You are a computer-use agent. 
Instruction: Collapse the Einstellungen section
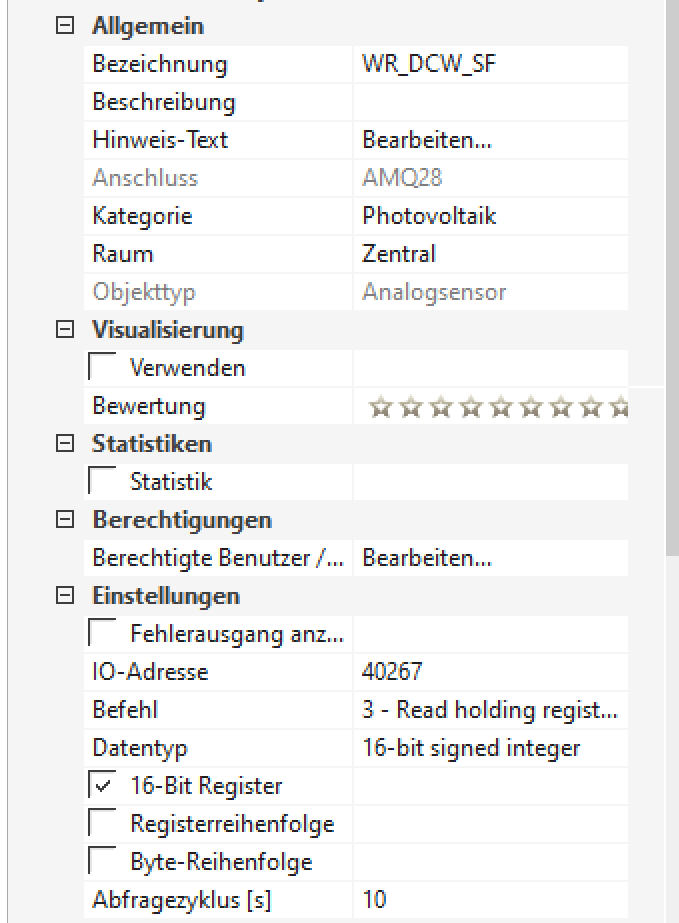point(66,597)
